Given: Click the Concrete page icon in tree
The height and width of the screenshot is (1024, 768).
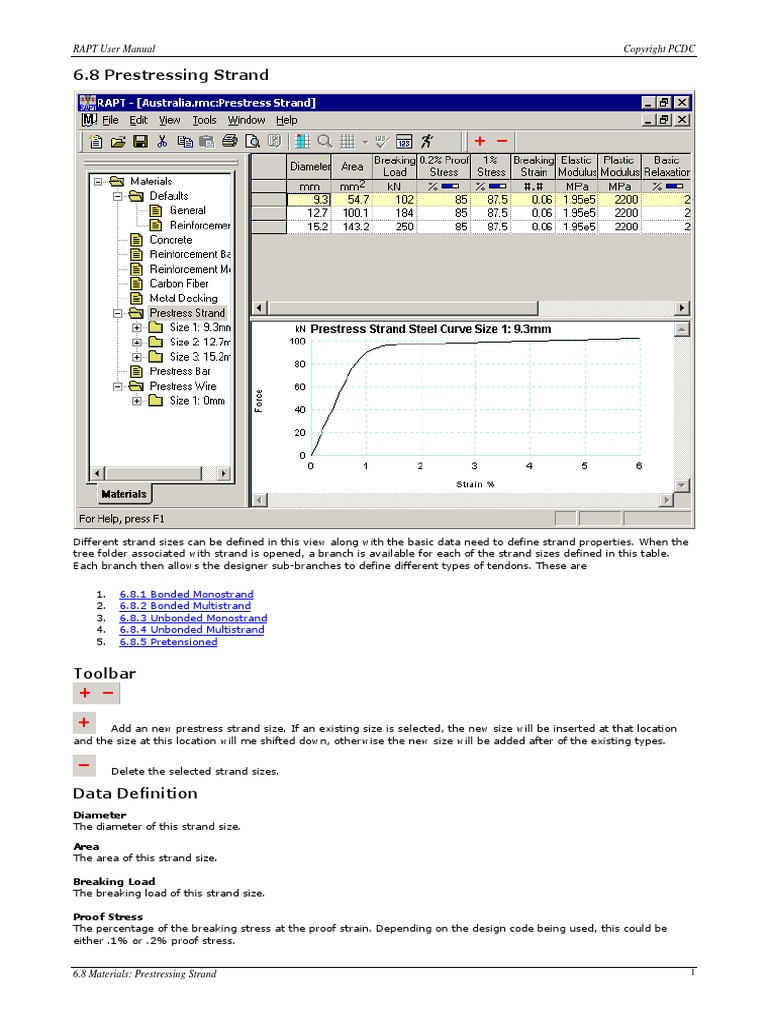Looking at the screenshot, I should click(x=136, y=240).
